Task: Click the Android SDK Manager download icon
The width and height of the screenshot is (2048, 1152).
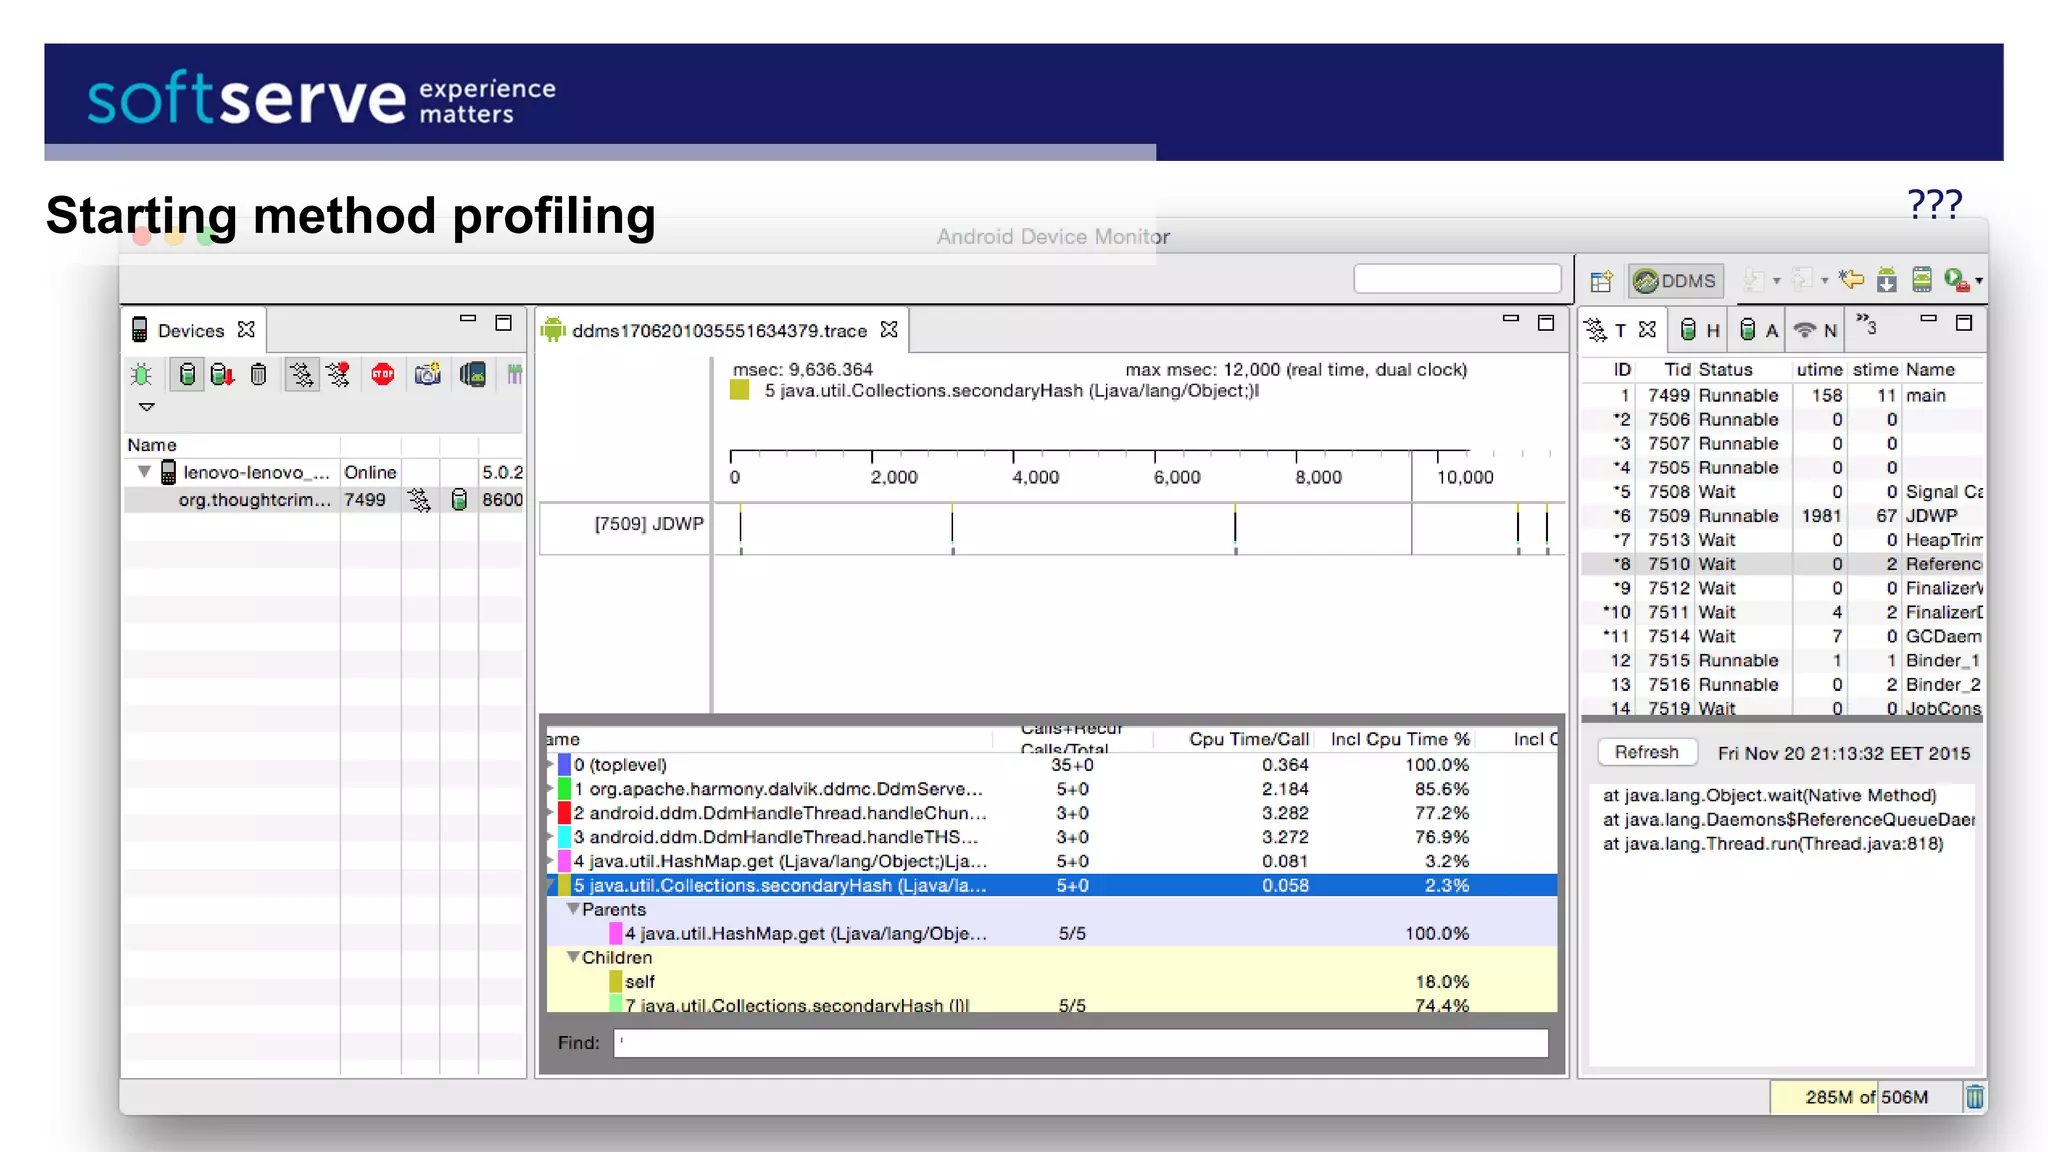Action: 1887,281
